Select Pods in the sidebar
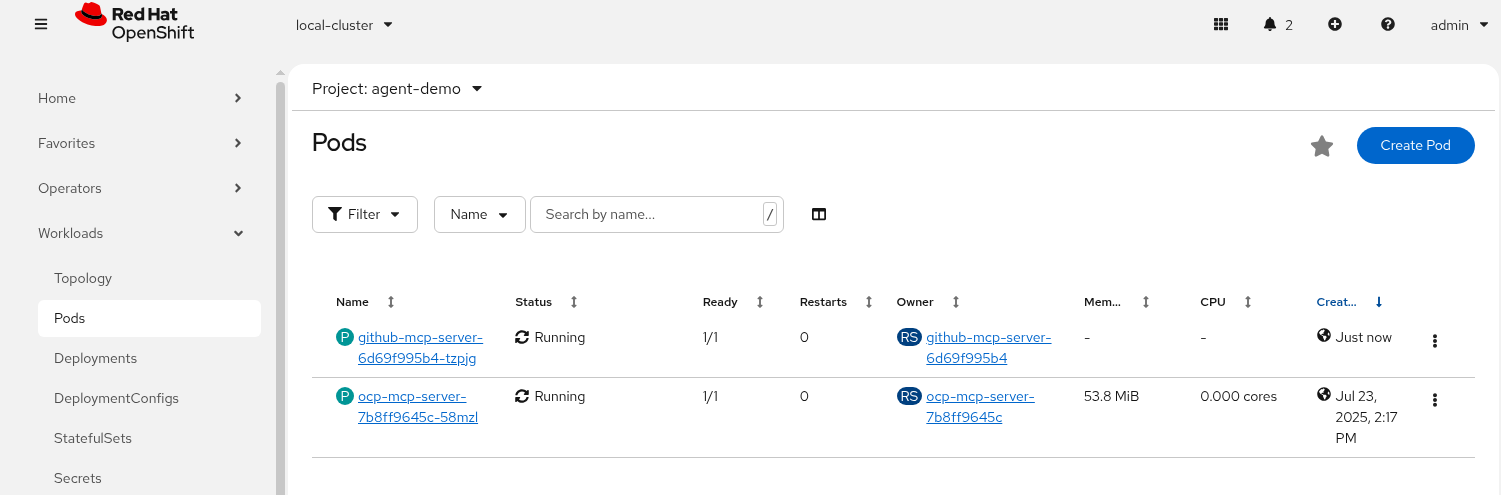 (149, 318)
